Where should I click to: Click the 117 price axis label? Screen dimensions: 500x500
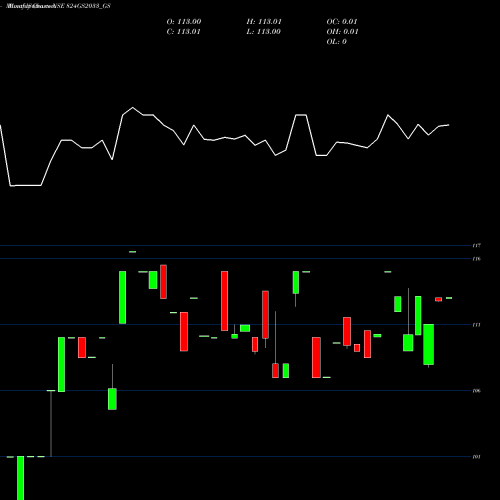(x=477, y=246)
